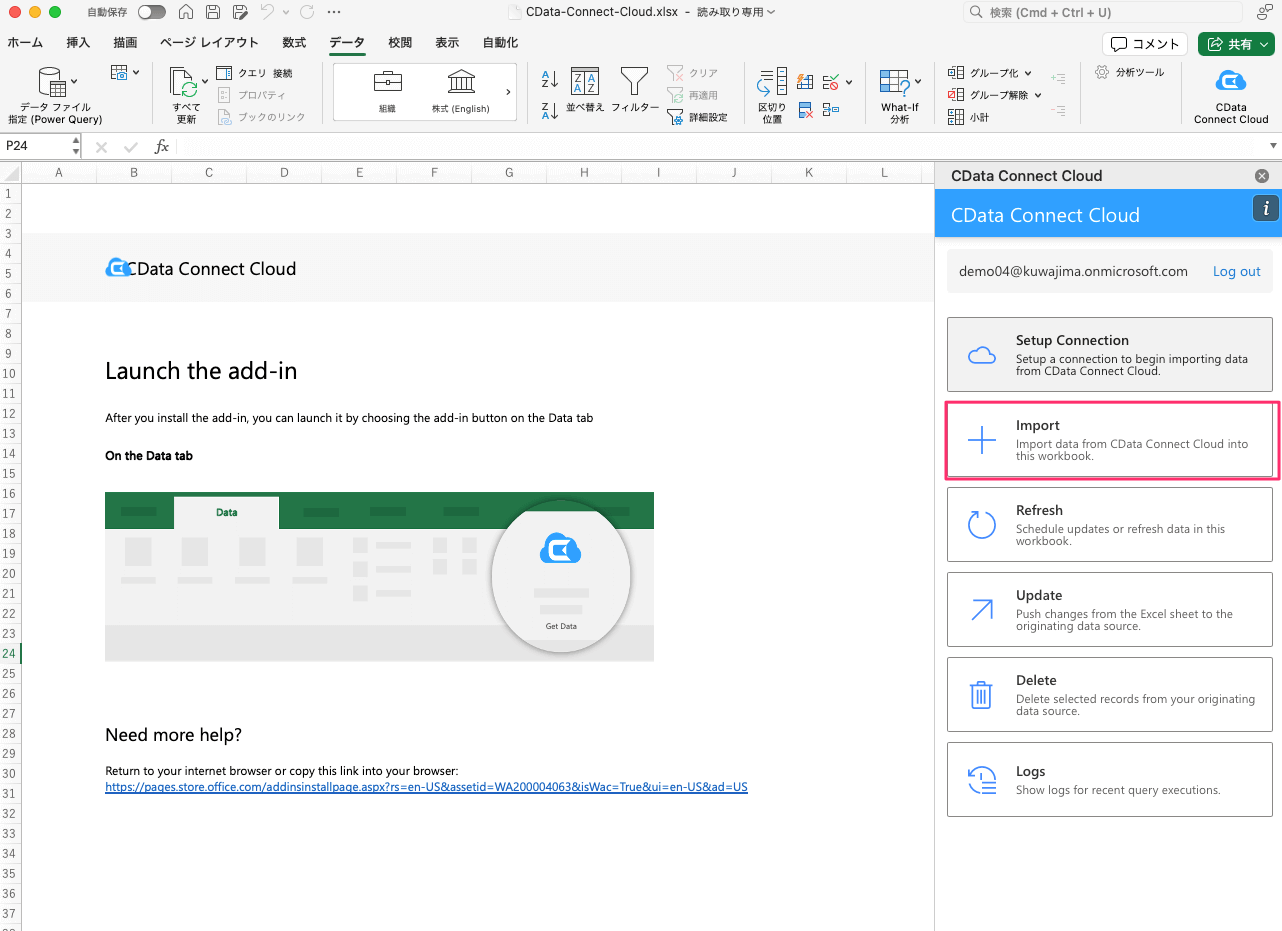Open the Group dropdown arrow
The image size is (1282, 931).
point(1028,73)
